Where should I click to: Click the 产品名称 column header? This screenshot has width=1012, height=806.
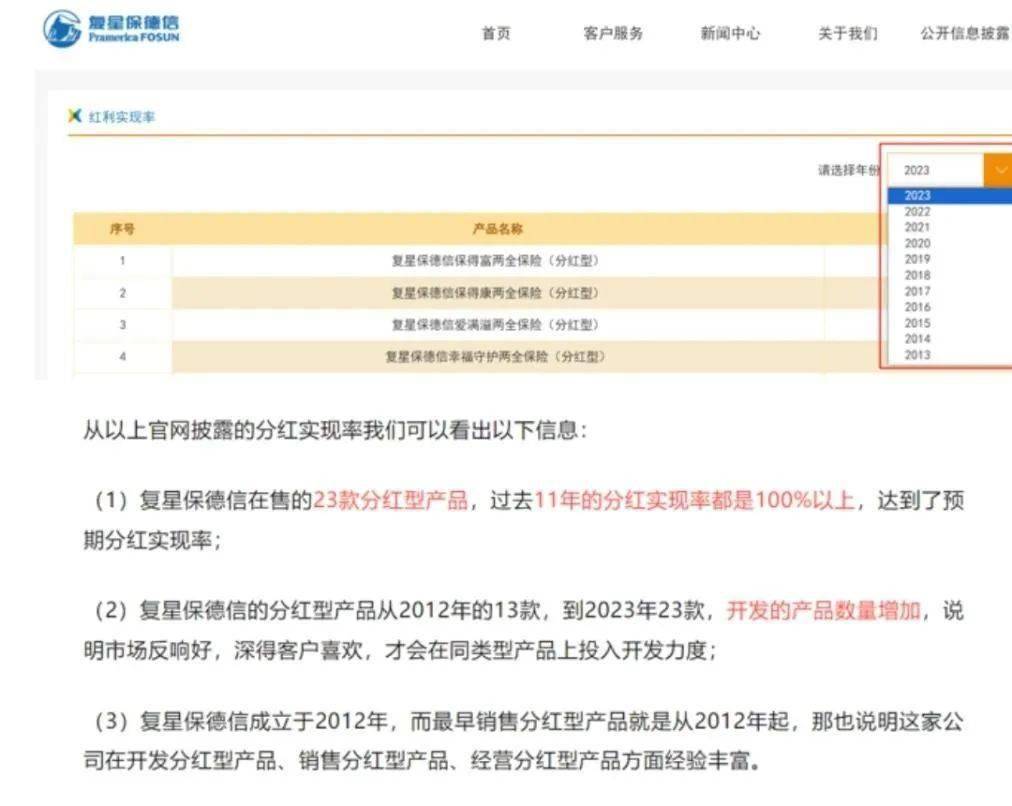pos(497,229)
